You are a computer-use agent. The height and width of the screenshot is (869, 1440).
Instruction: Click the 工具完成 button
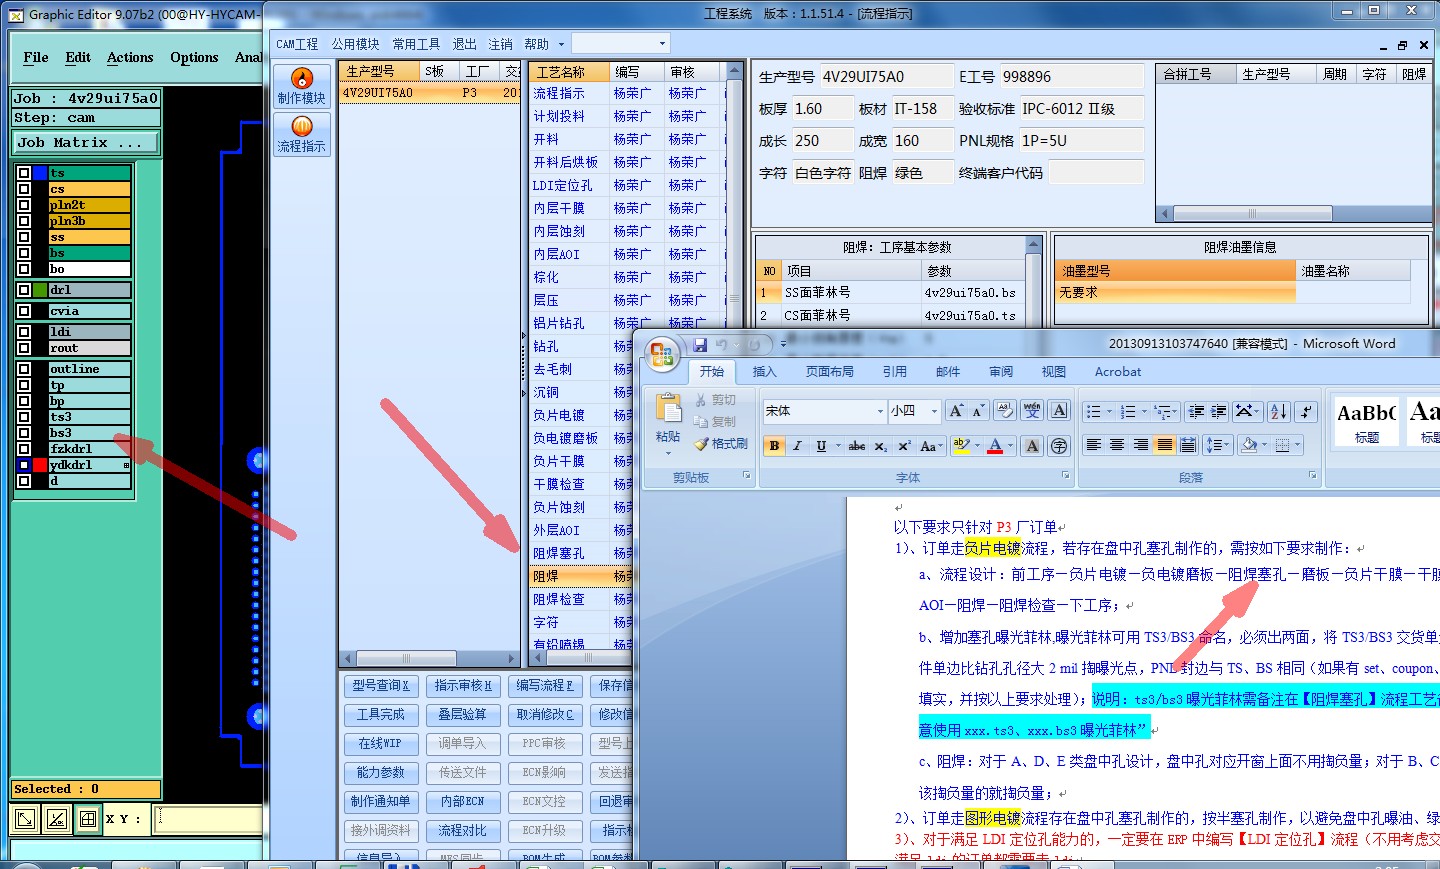381,714
